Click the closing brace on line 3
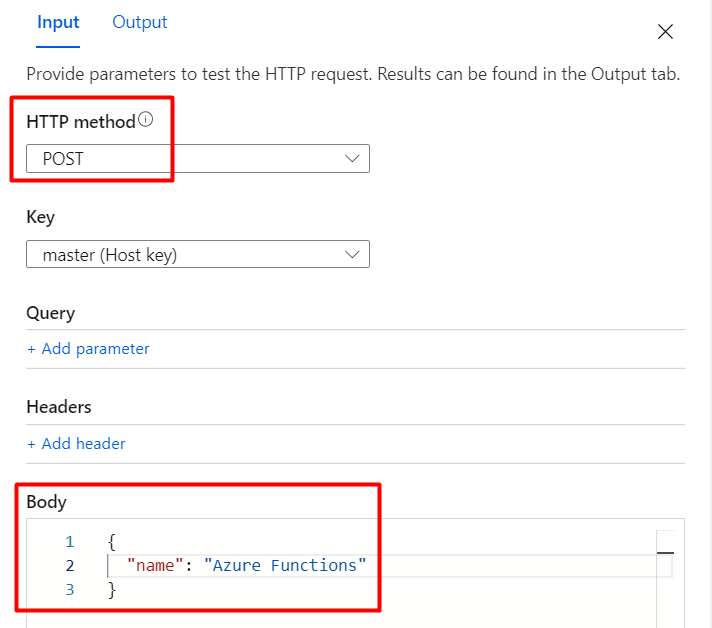The image size is (712, 628). click(x=112, y=589)
